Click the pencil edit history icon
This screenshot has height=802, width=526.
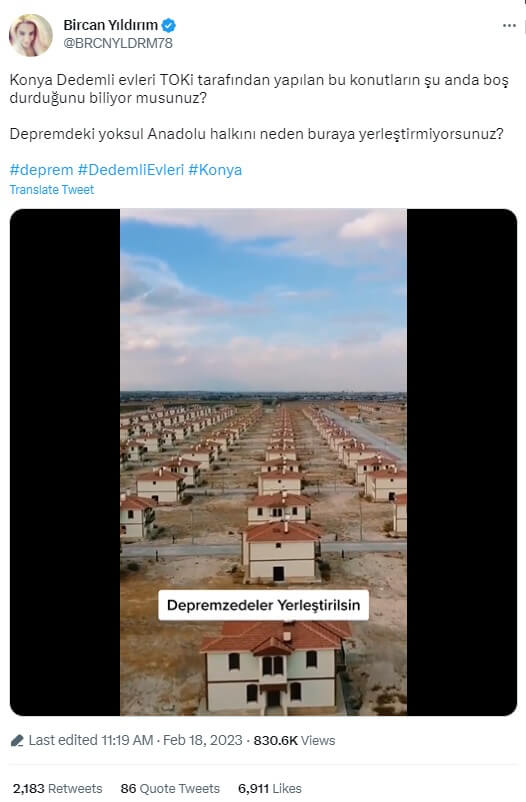(17, 740)
